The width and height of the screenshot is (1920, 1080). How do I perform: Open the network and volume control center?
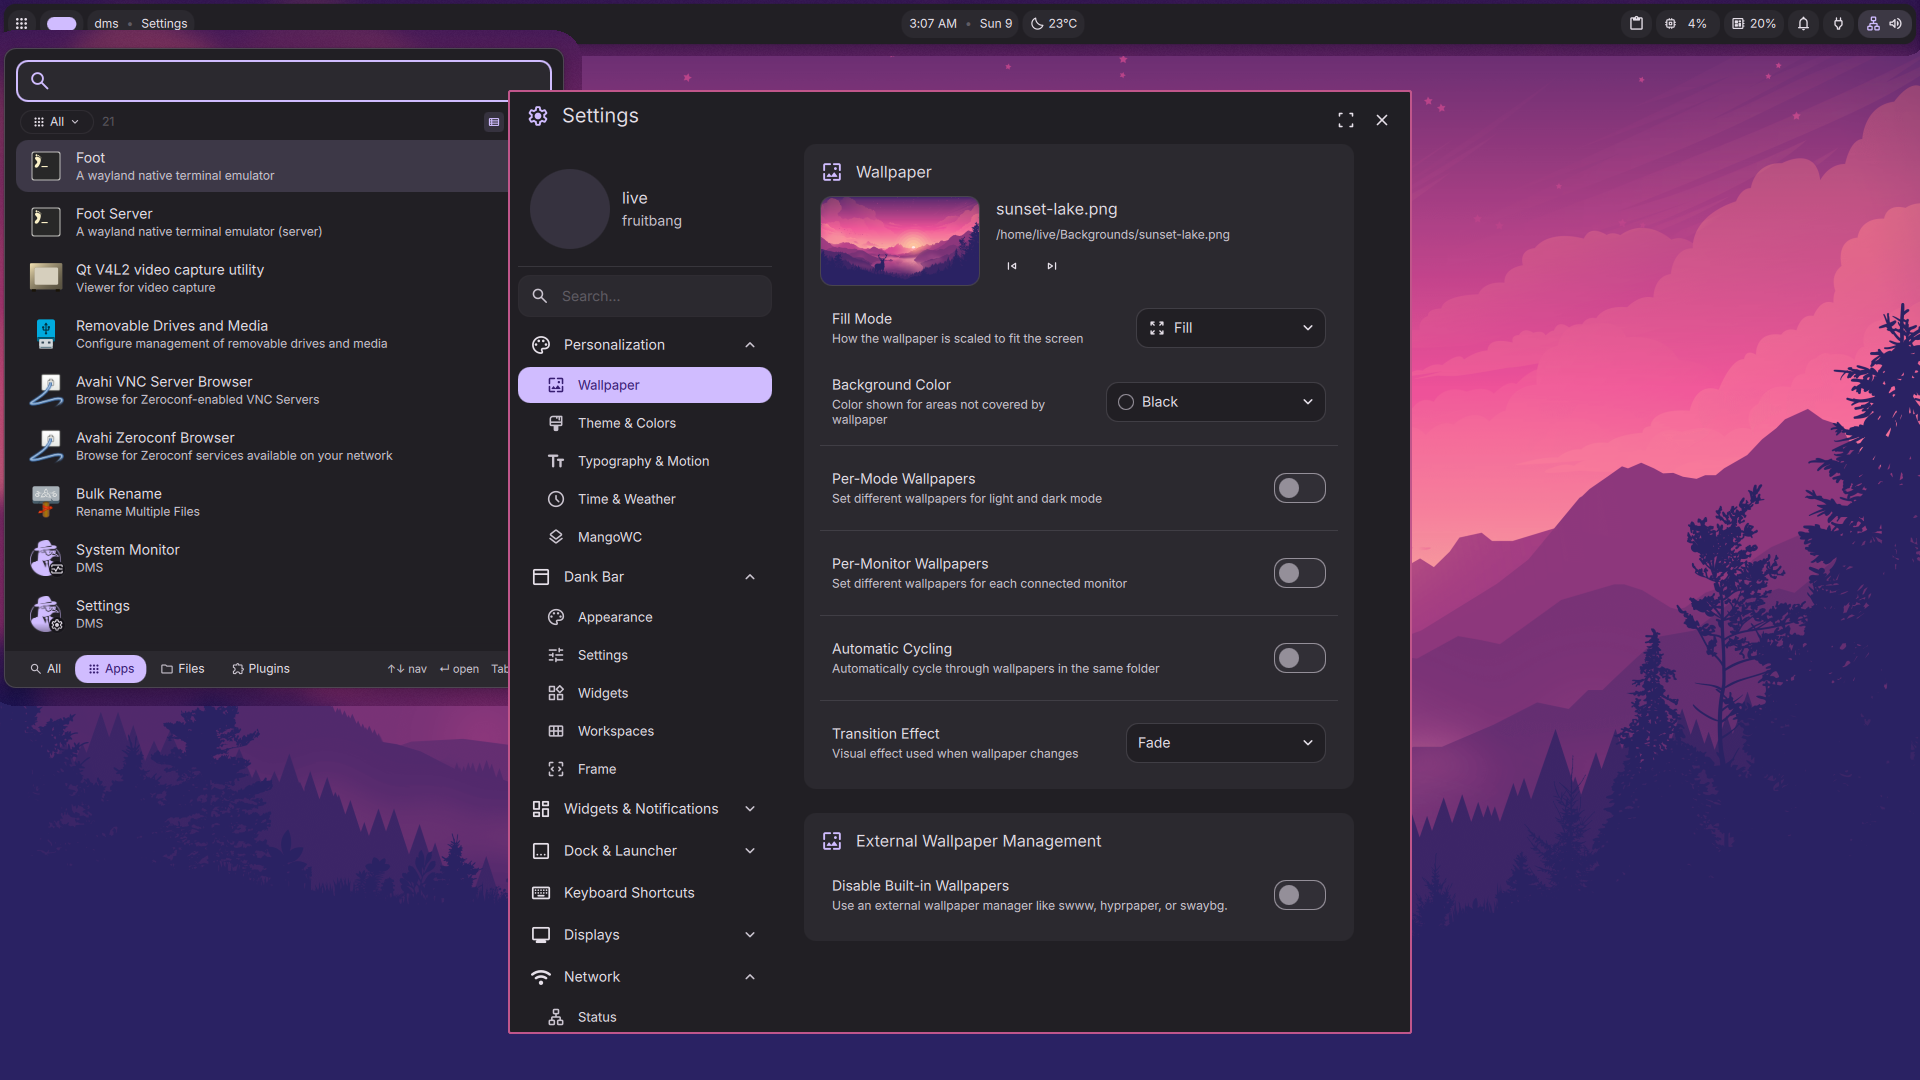tap(1884, 23)
